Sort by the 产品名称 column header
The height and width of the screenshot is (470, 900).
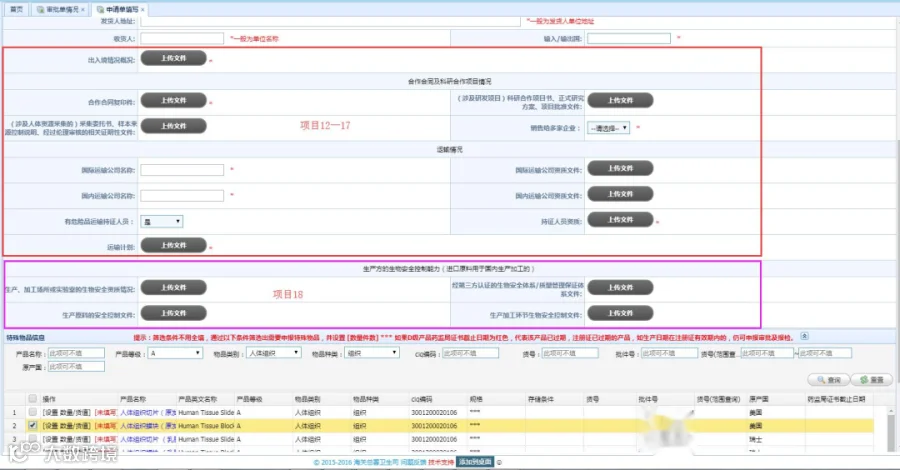tap(147, 399)
